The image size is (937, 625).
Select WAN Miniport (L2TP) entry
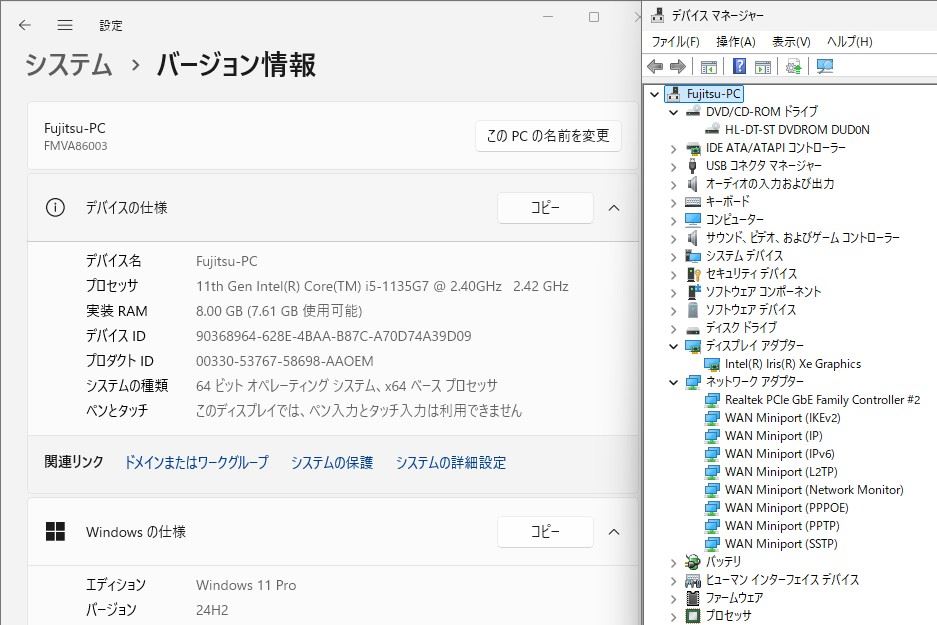click(781, 471)
